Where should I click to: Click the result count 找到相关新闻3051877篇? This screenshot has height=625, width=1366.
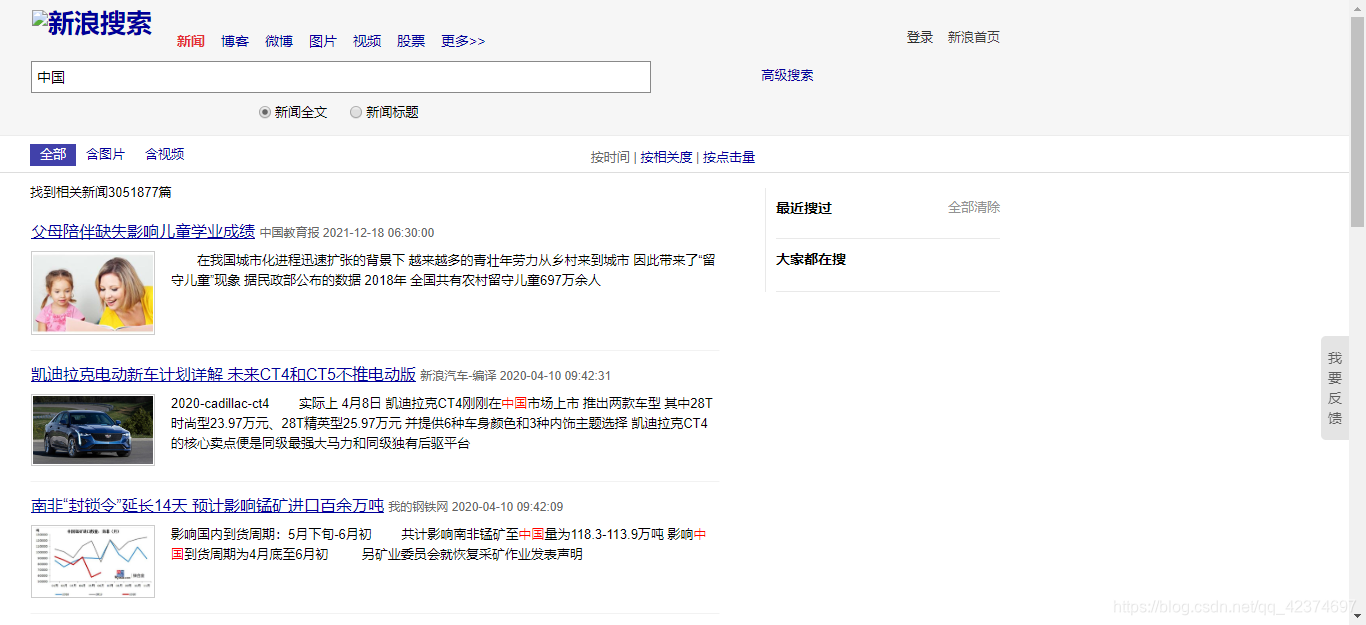(101, 192)
